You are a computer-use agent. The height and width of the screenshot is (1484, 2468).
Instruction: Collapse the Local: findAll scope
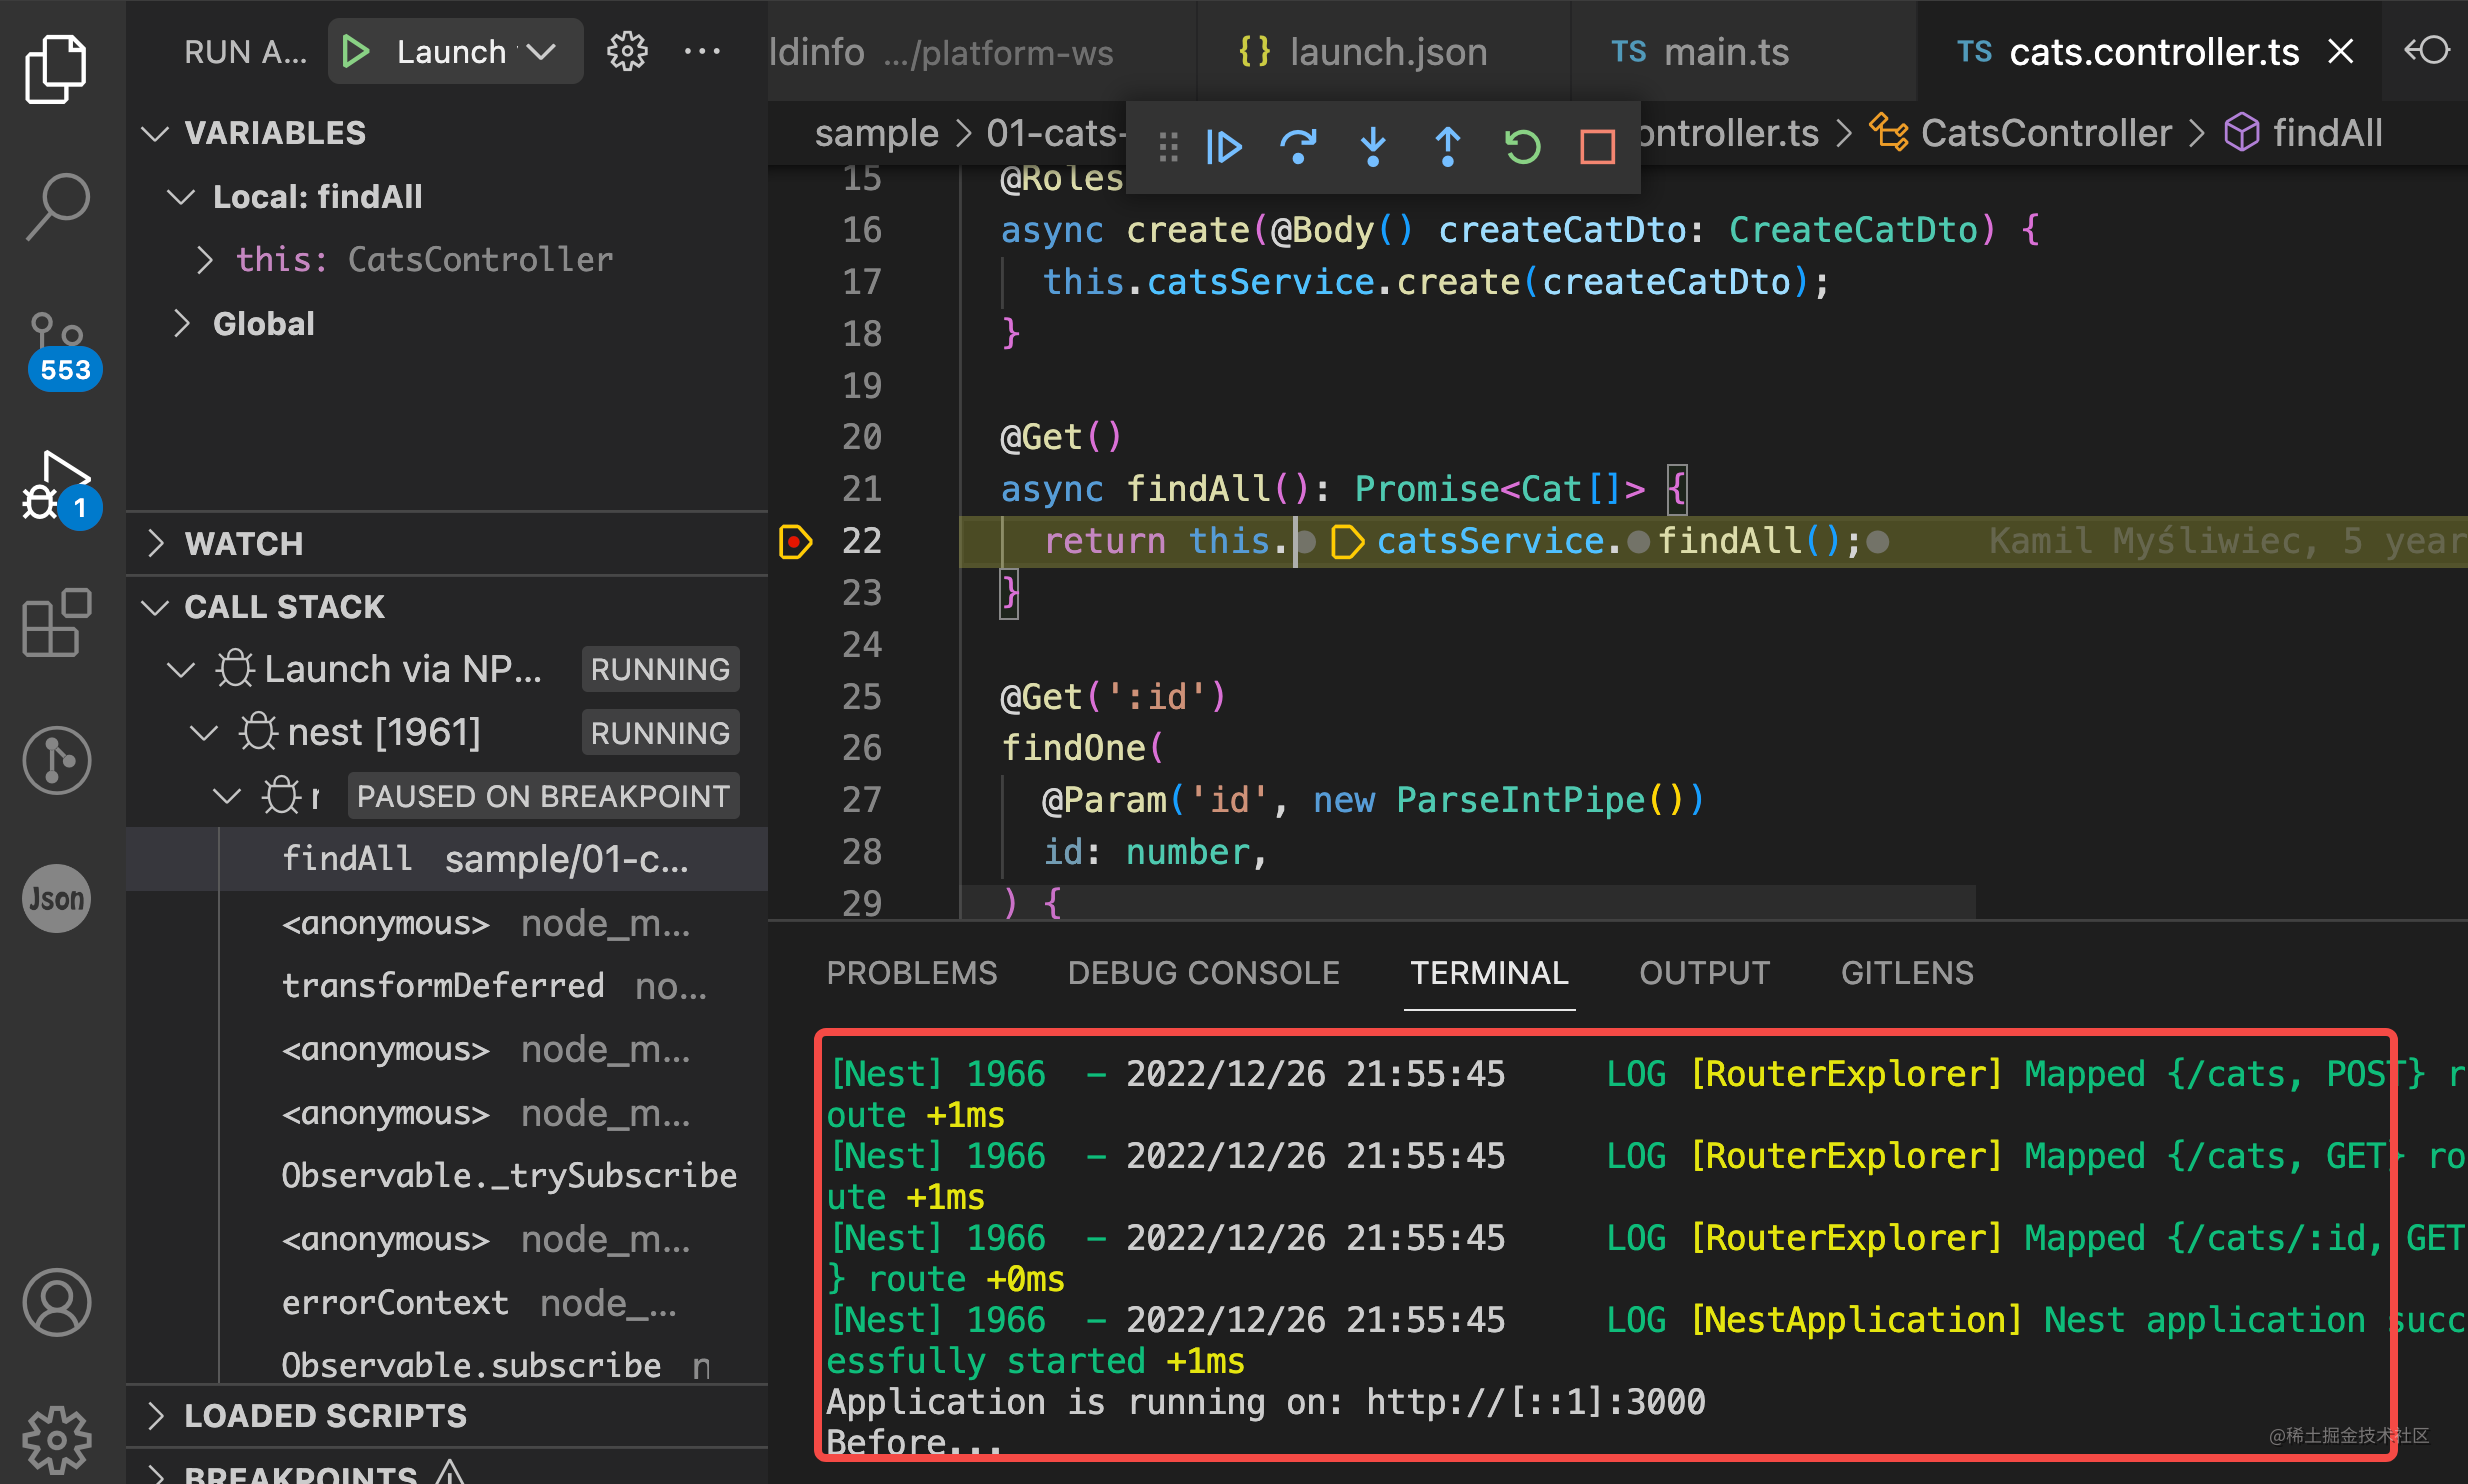pos(181,197)
